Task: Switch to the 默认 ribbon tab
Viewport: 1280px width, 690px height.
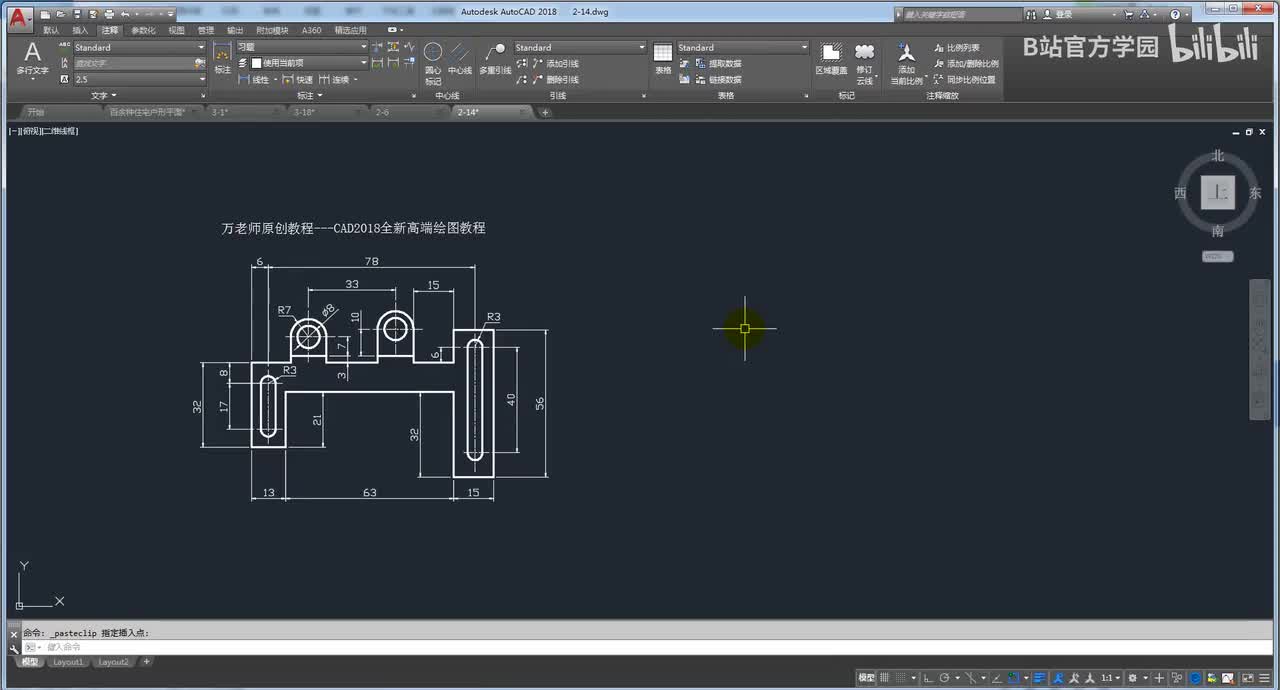Action: (x=51, y=30)
